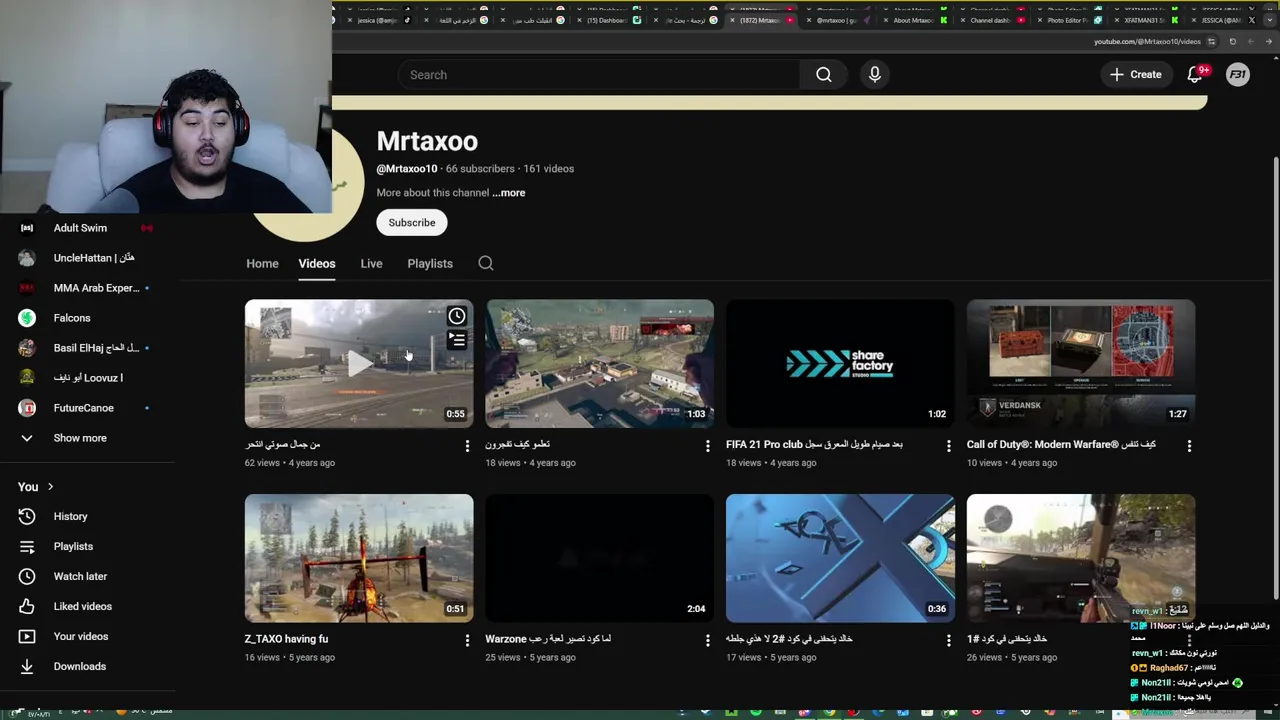1280x720 pixels.
Task: Subscribe to the Mrtaxoo channel
Action: point(412,223)
